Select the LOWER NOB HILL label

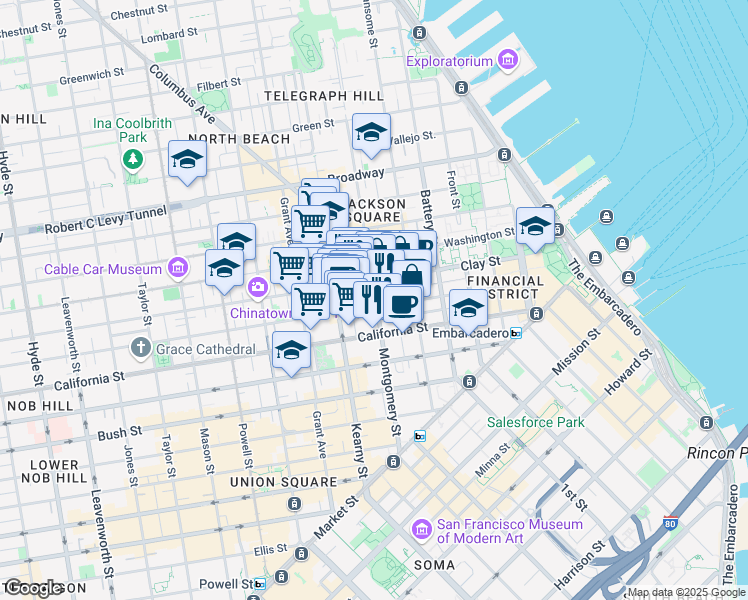coord(54,472)
